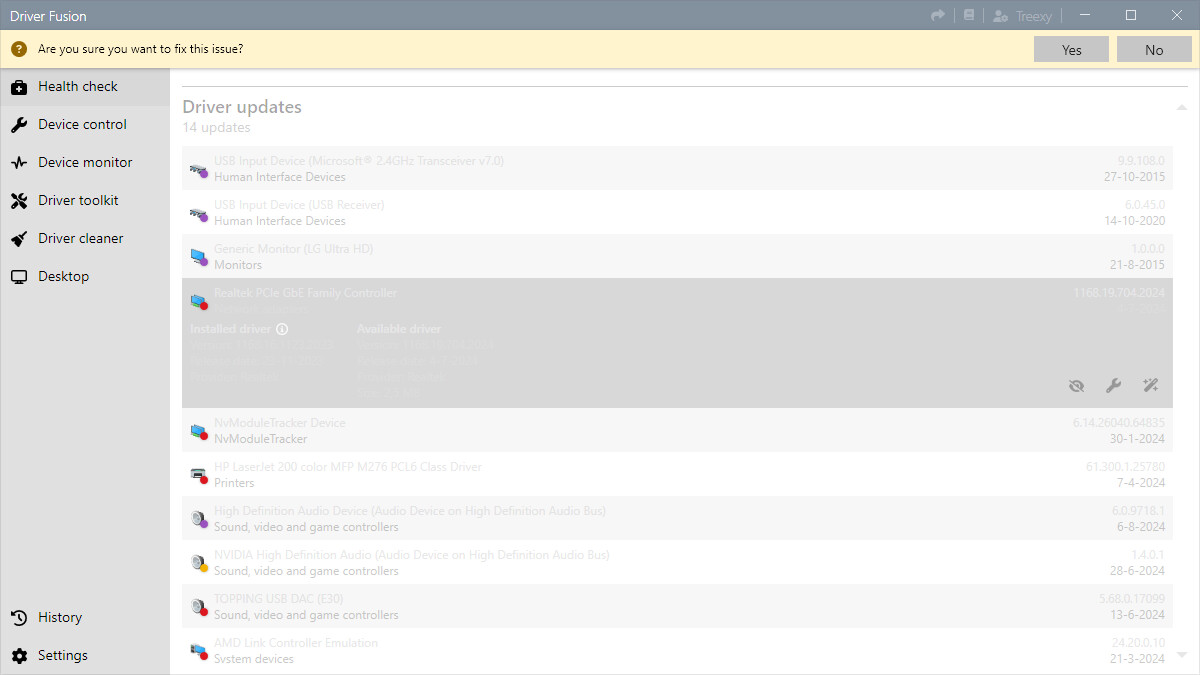
Task: Select Driver cleaner in the sidebar
Action: click(x=84, y=239)
